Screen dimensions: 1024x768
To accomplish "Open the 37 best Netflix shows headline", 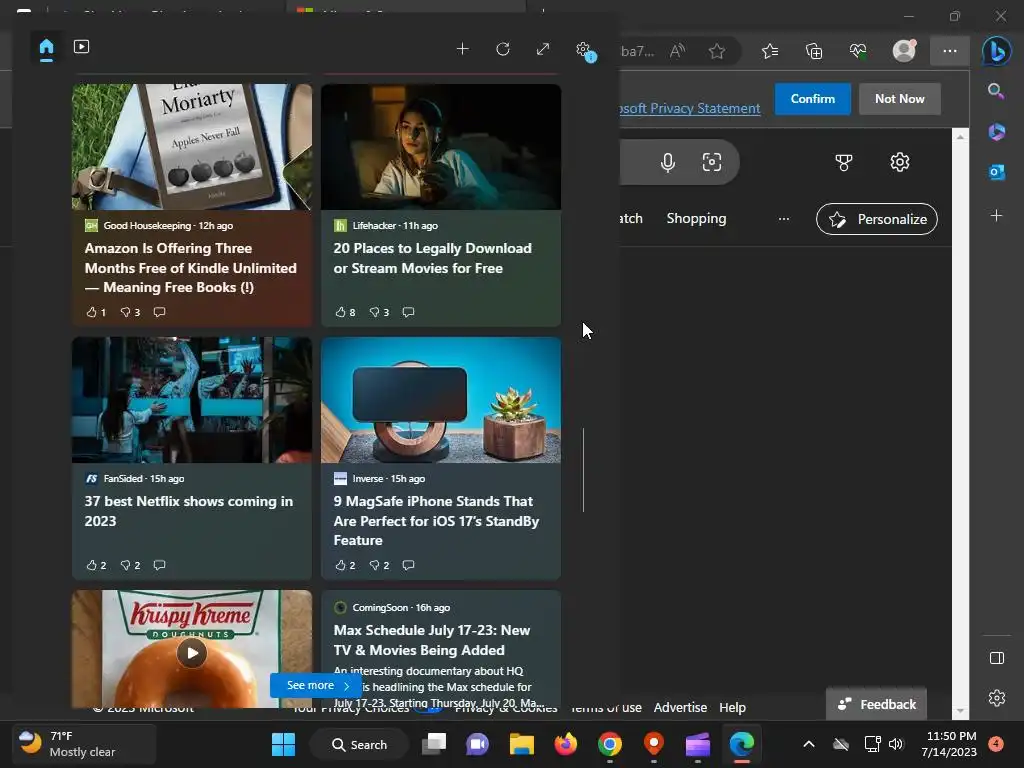I will click(x=189, y=511).
